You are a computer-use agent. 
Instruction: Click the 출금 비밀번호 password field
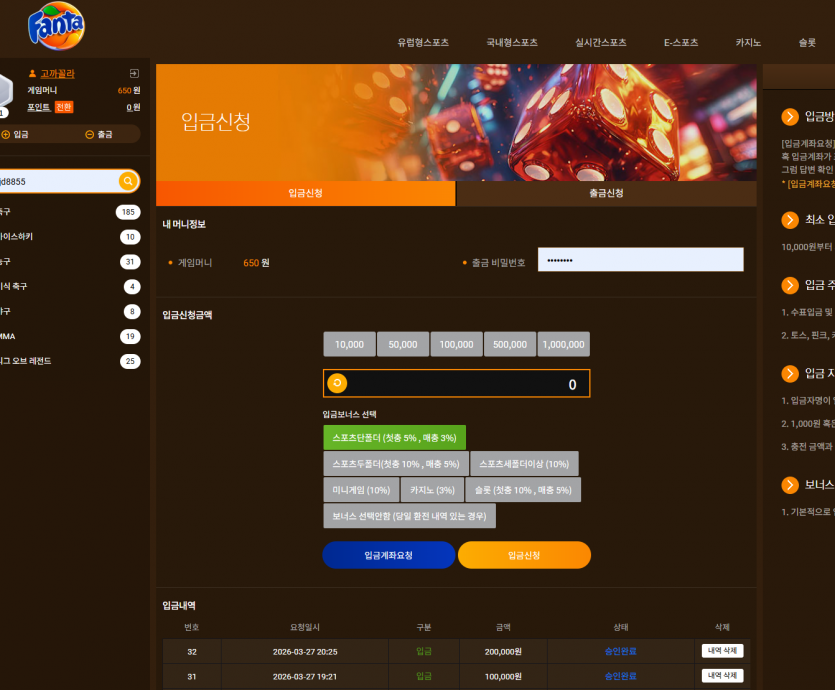[x=641, y=260]
